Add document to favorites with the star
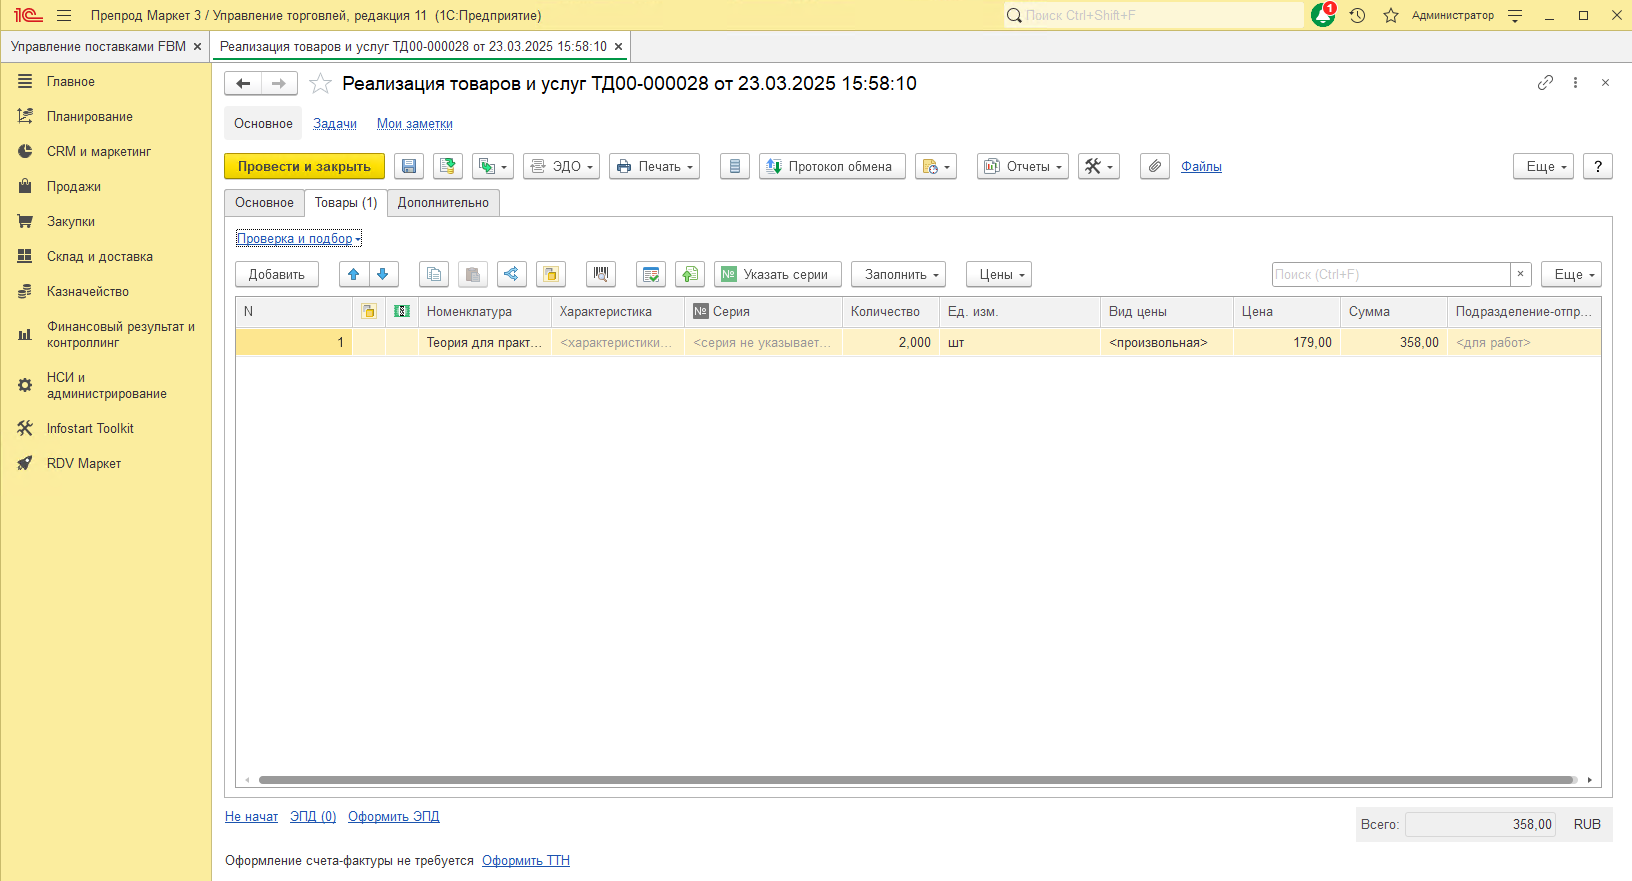 click(320, 84)
